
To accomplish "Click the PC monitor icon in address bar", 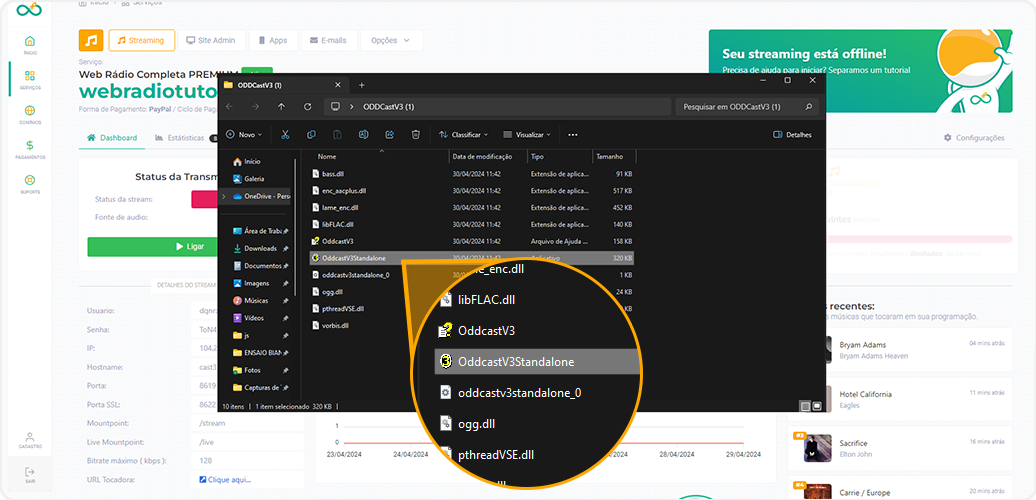I will [x=335, y=106].
